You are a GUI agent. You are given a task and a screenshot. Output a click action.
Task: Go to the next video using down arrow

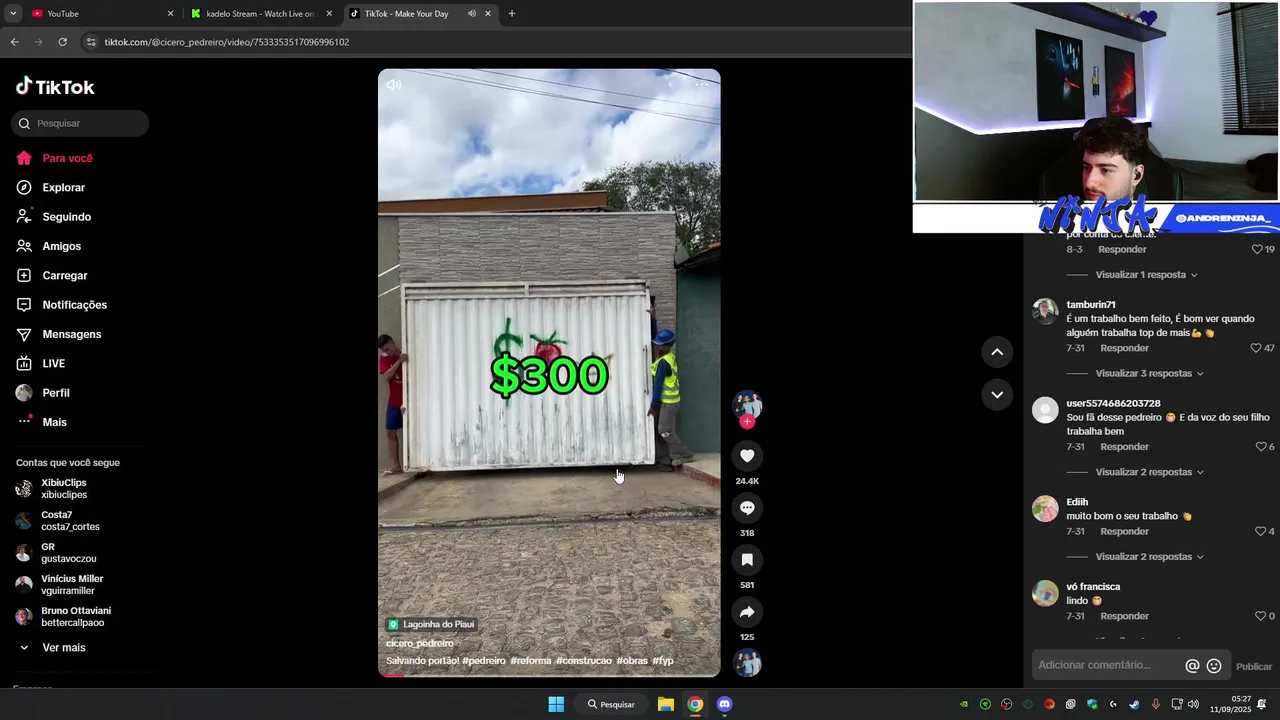click(x=997, y=395)
